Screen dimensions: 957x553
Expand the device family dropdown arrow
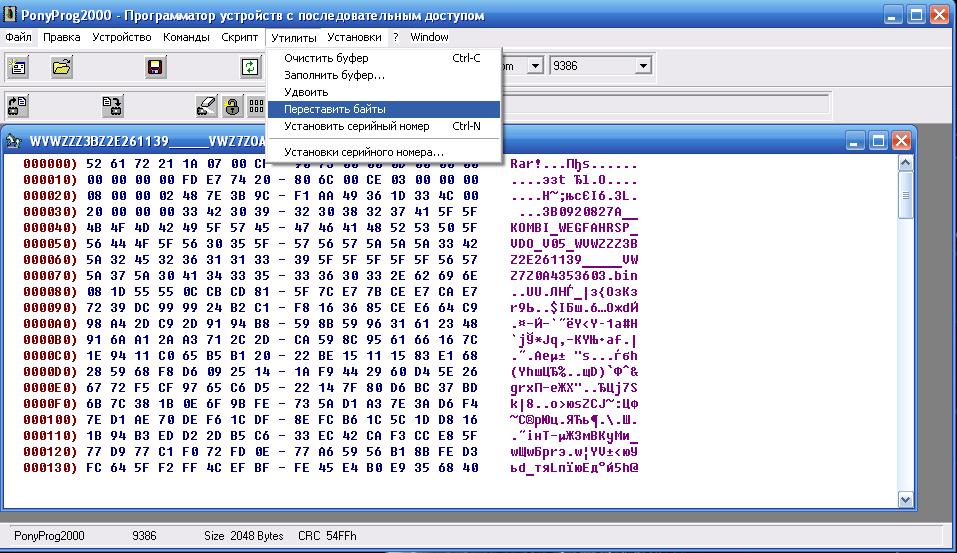click(535, 66)
